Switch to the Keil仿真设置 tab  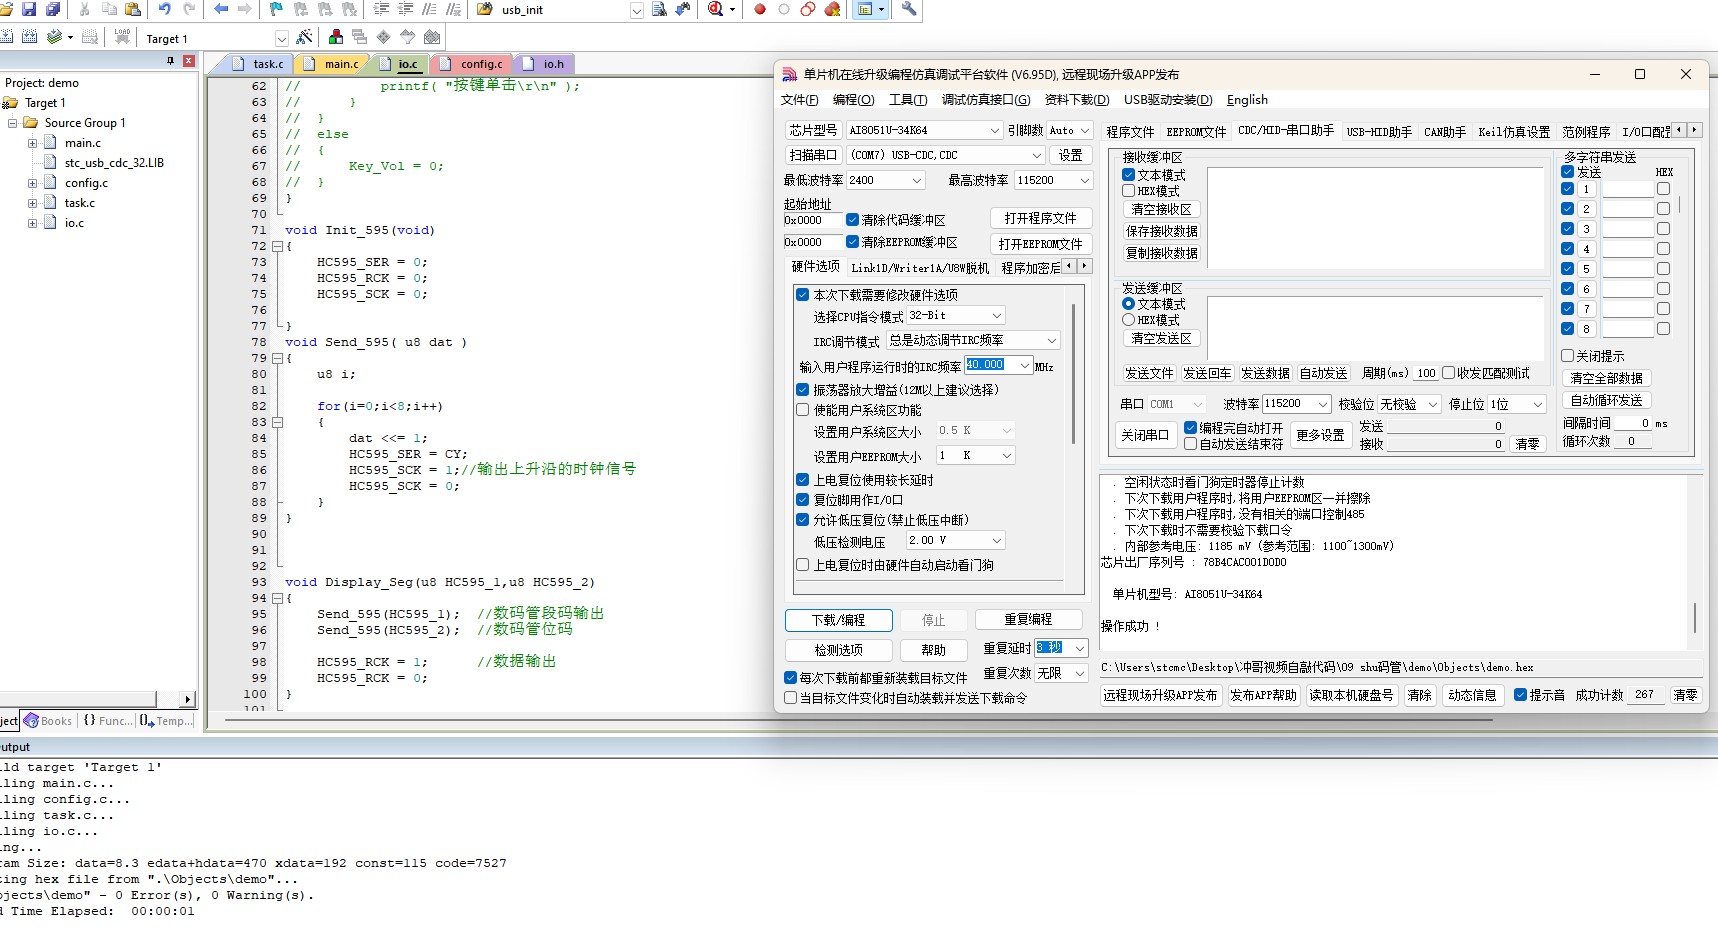(x=1514, y=132)
